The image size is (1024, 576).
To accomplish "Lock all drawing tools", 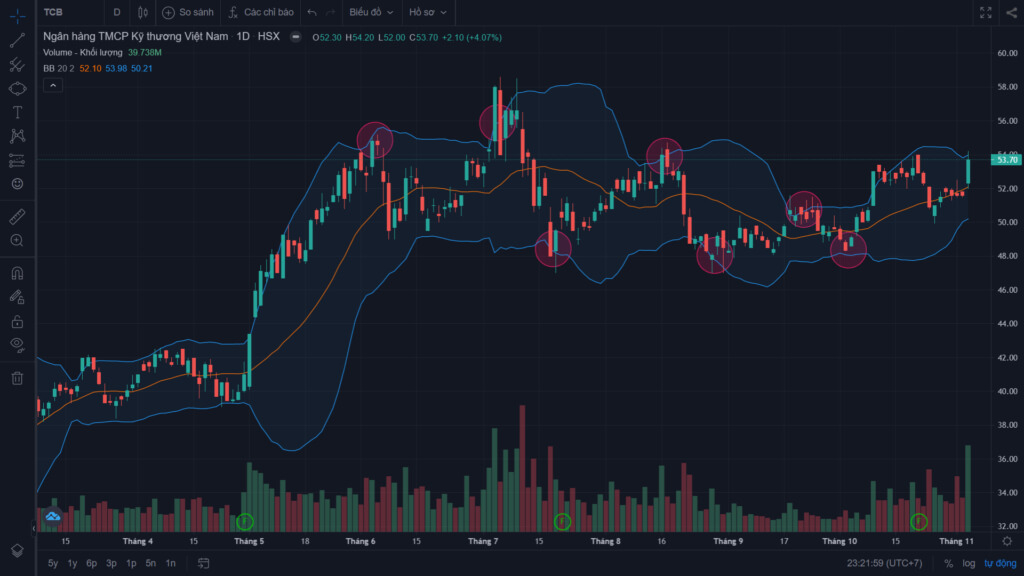I will (18, 321).
